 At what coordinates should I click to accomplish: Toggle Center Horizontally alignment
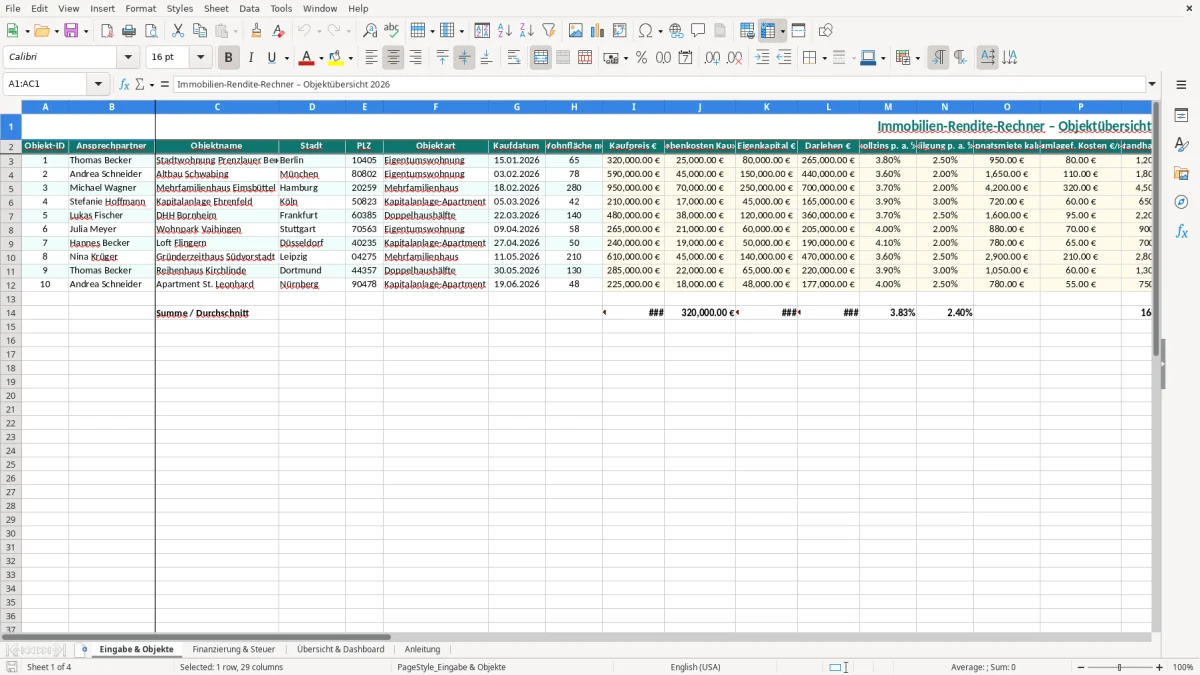point(393,58)
